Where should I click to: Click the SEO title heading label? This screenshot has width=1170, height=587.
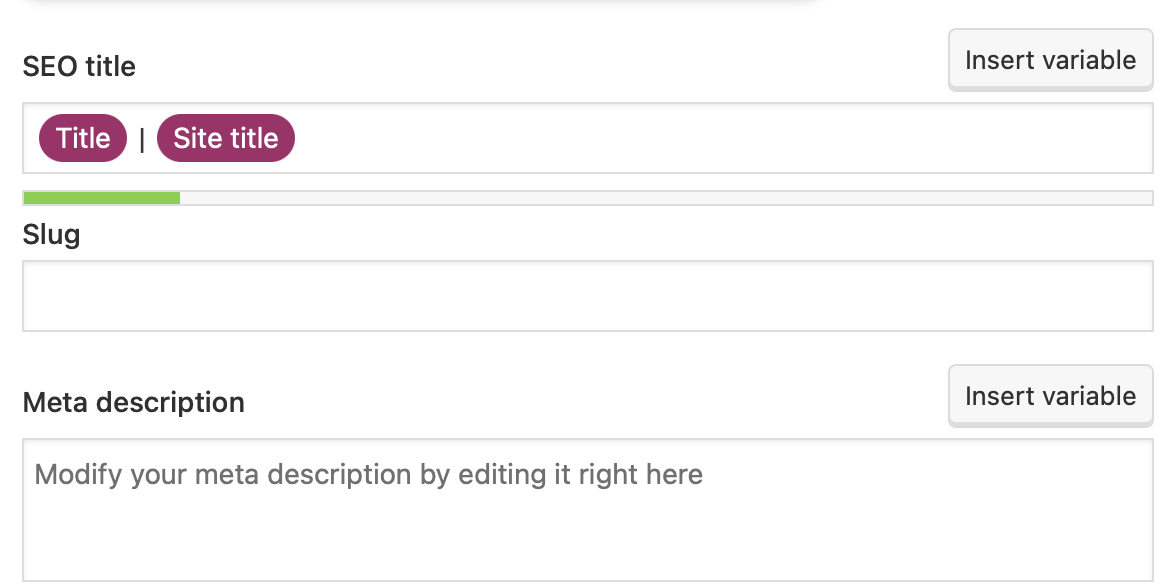[x=79, y=66]
